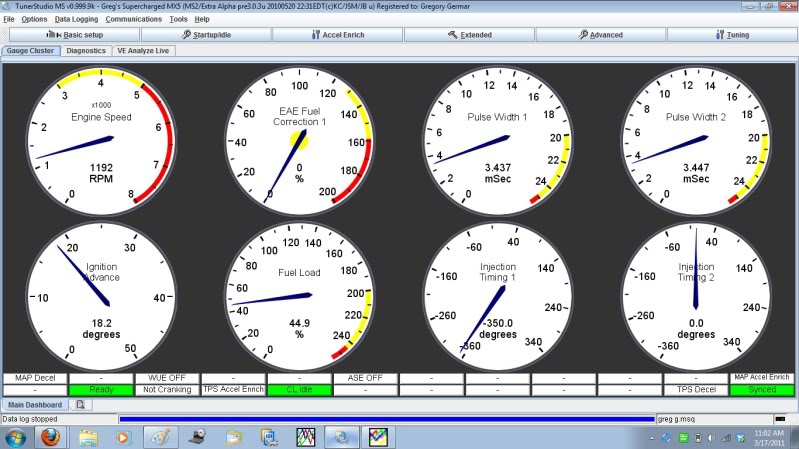
Task: Open the laptop with disc taskbar icon
Action: coord(197,438)
